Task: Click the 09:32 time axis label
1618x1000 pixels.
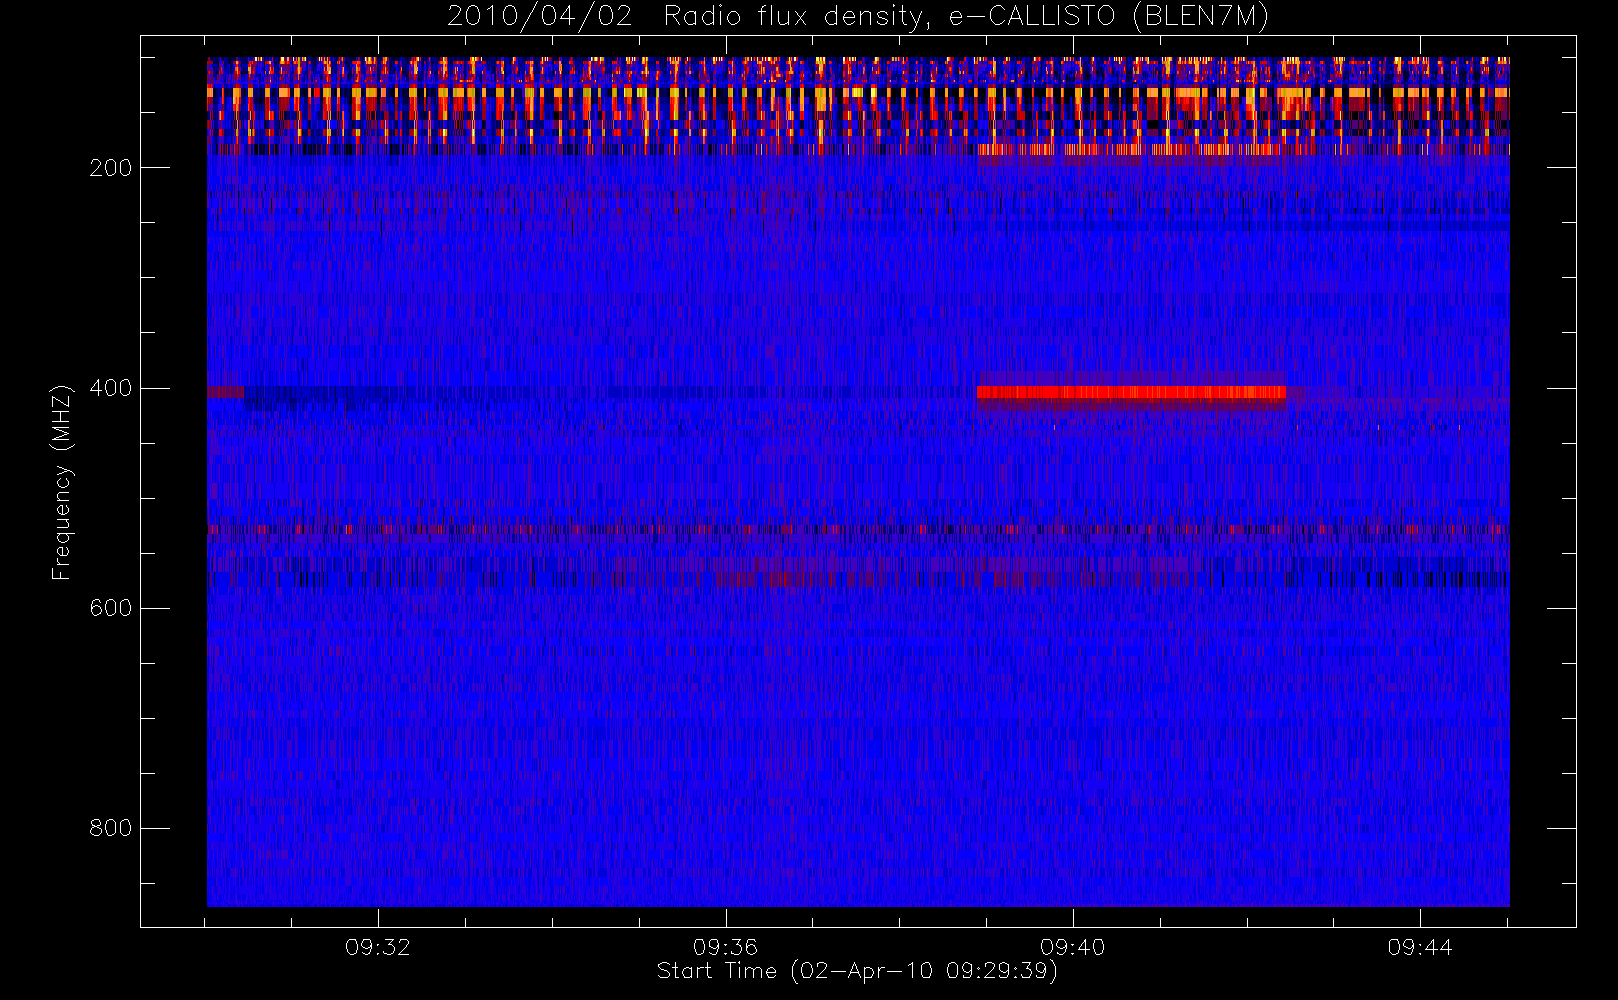Action: click(x=378, y=947)
